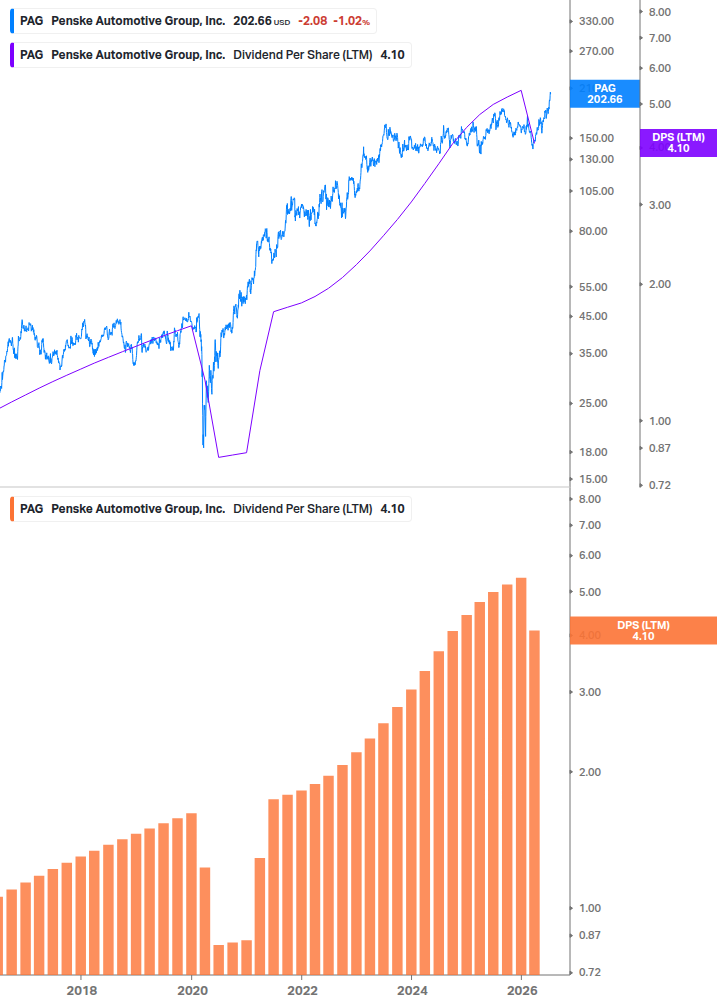Click the 15.00 price axis label
717x1005 pixels.
[593, 479]
